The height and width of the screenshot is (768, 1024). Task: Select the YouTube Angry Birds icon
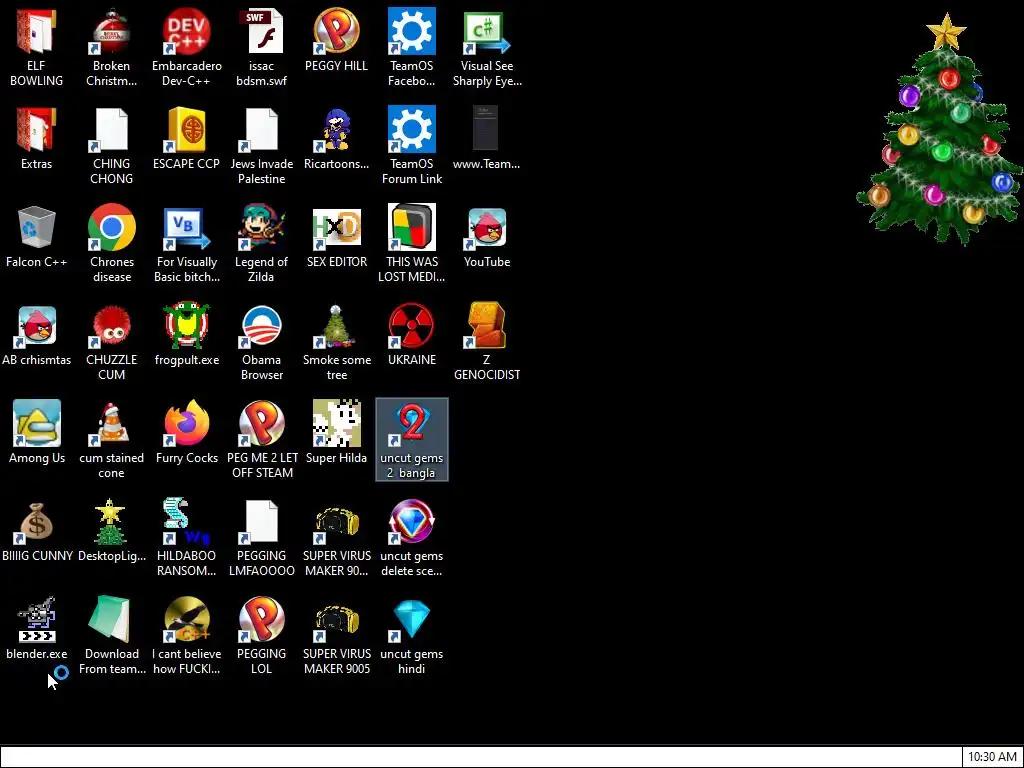coord(487,228)
